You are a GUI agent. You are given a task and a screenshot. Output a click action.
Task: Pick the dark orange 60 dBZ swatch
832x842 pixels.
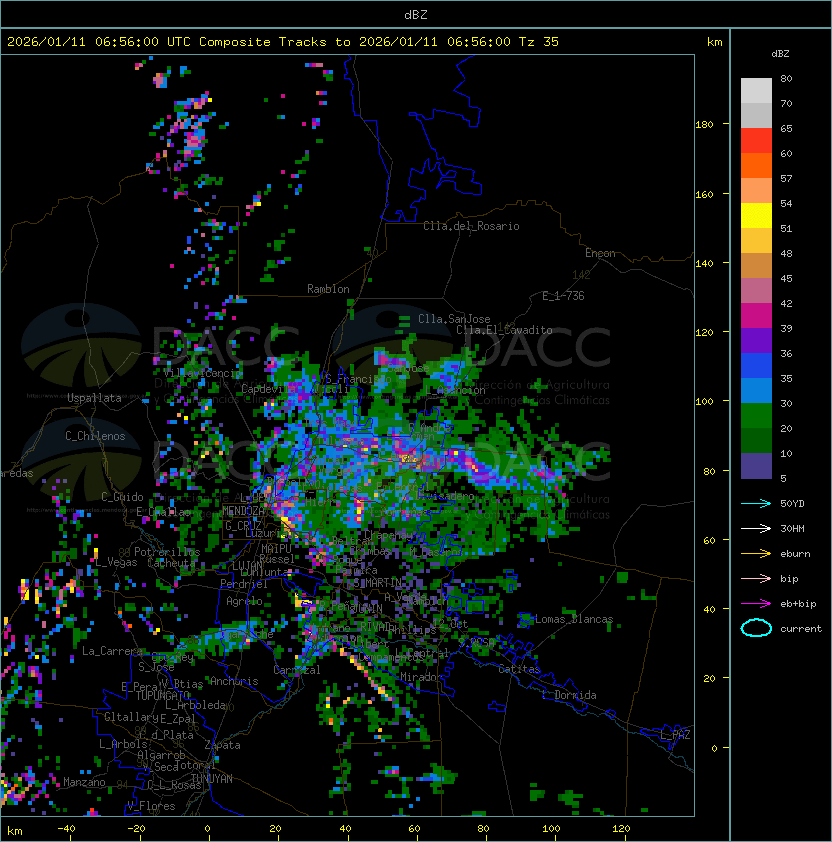756,165
